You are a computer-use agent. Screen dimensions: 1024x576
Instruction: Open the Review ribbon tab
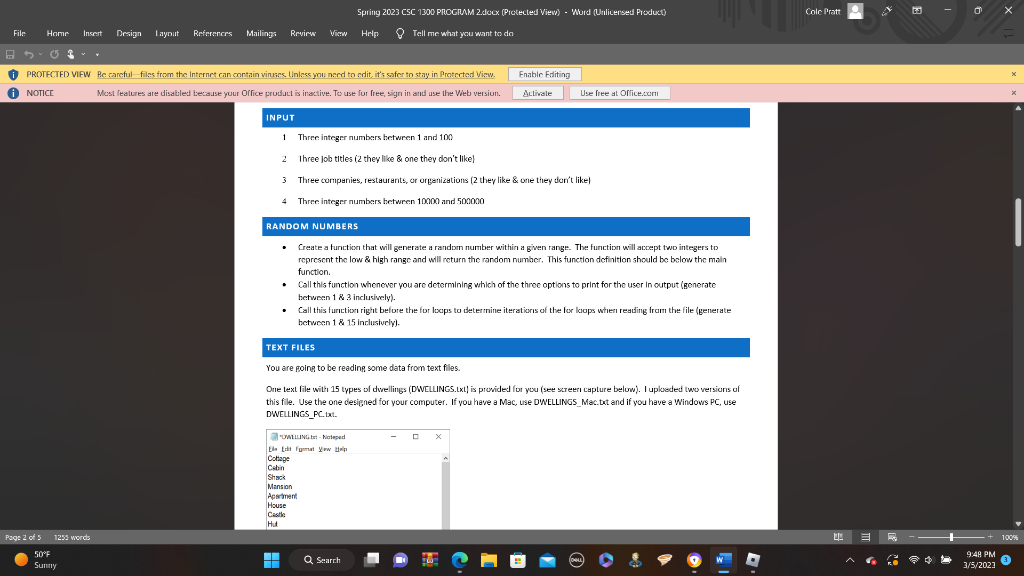point(302,33)
